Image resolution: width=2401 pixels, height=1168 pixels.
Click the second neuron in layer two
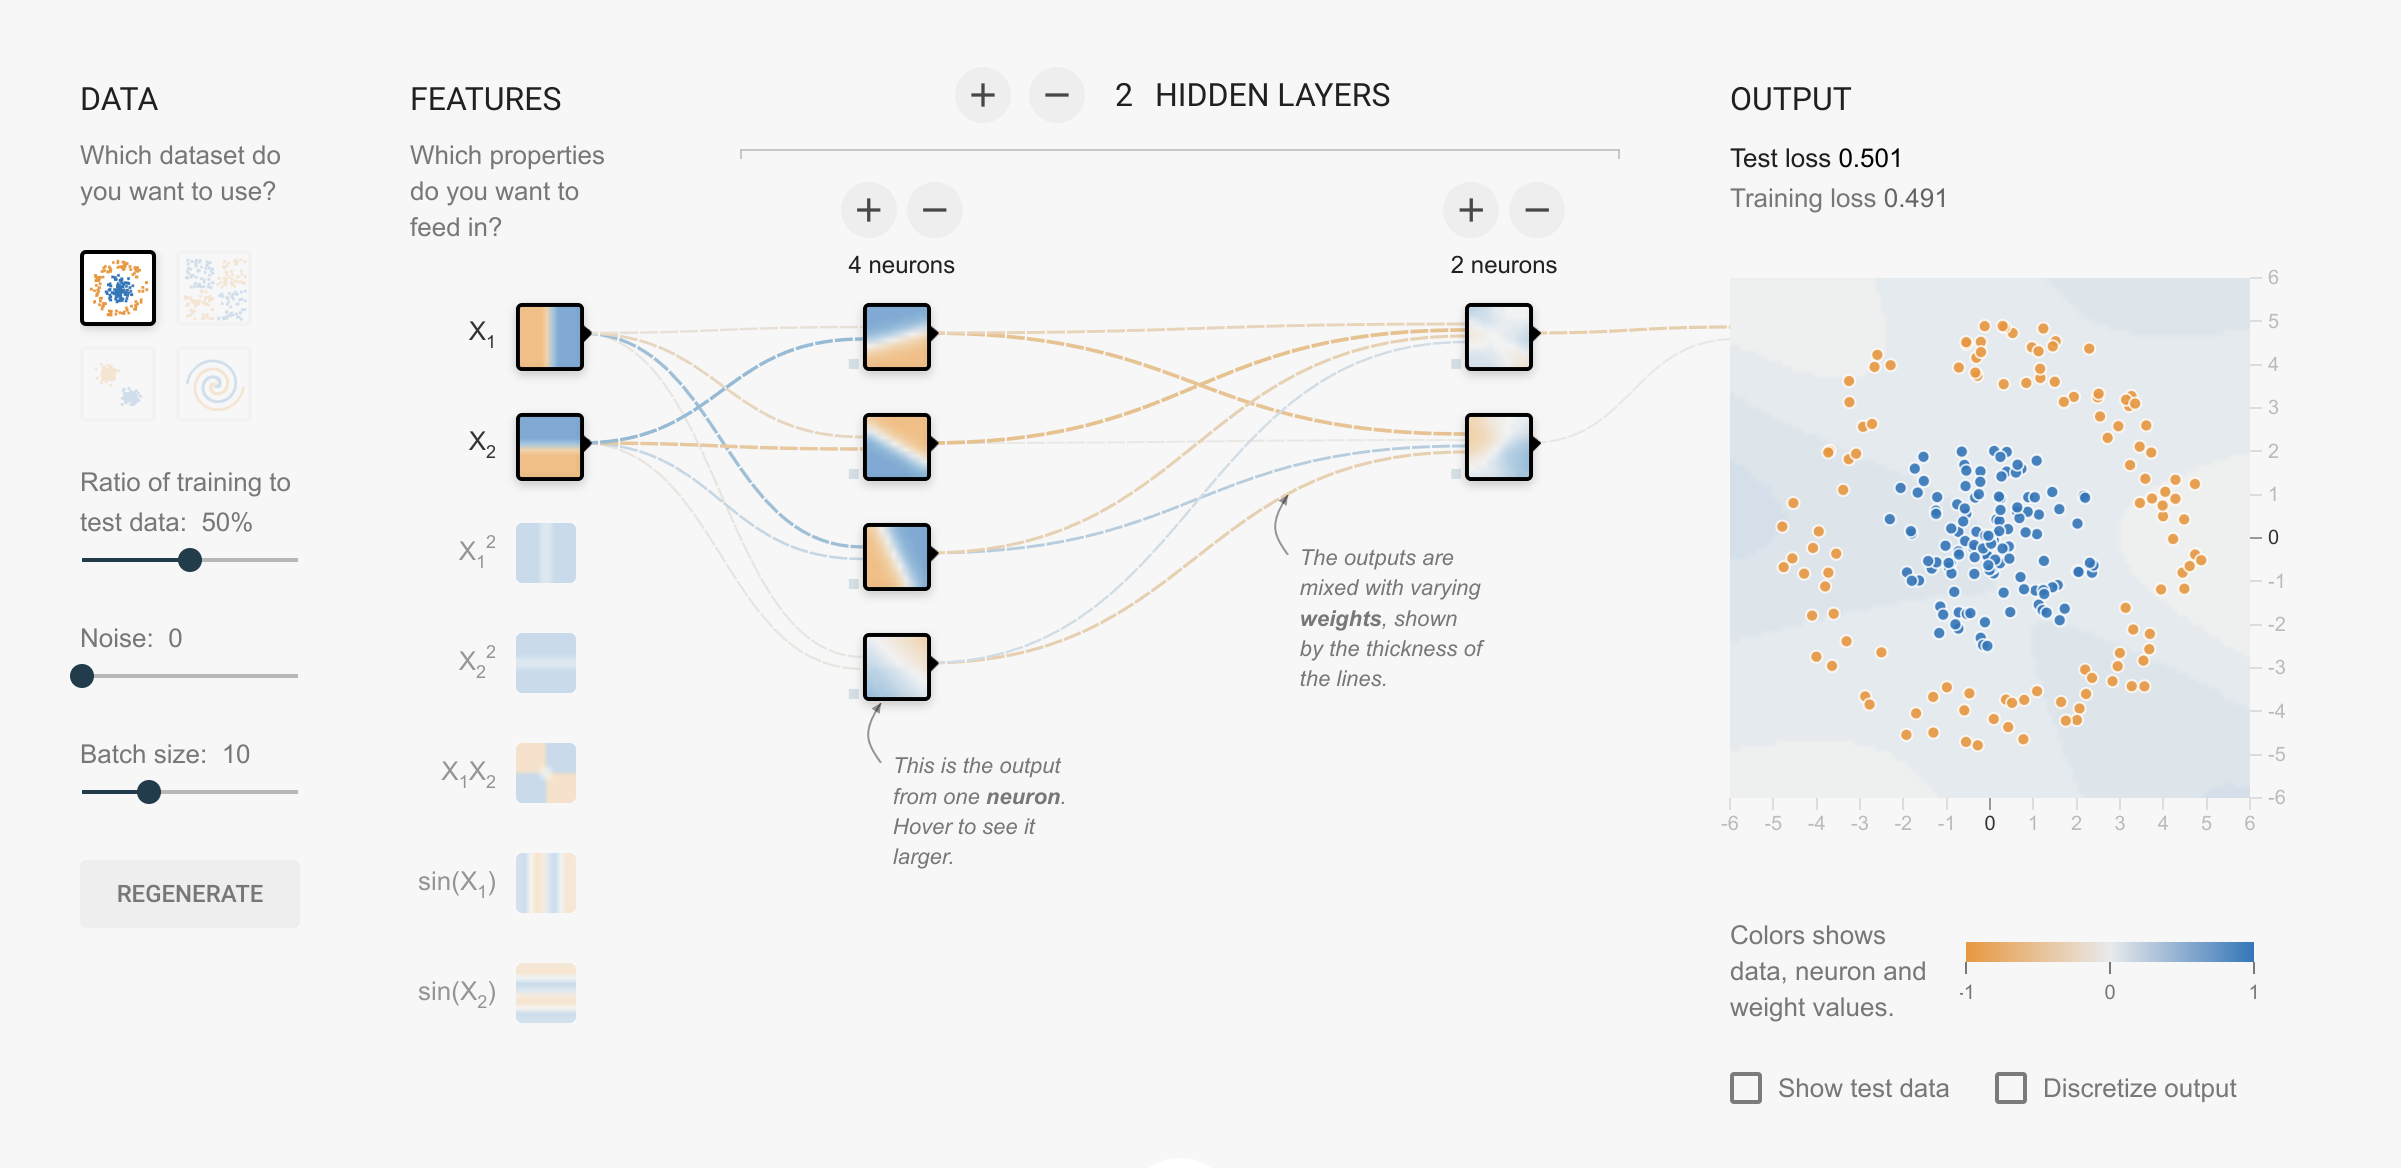coord(1498,447)
